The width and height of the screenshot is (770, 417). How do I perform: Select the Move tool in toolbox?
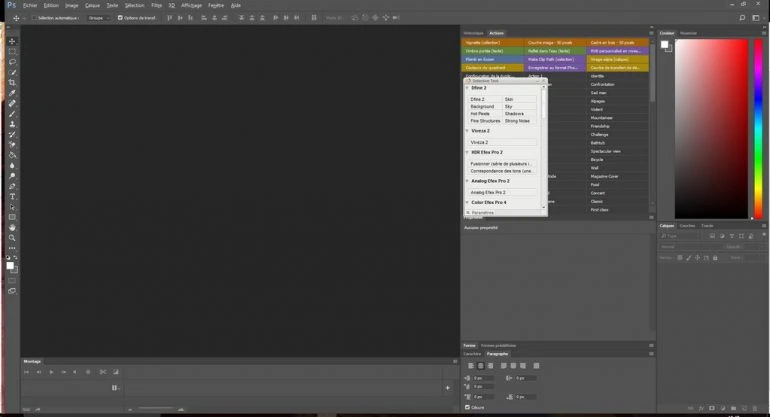click(12, 40)
